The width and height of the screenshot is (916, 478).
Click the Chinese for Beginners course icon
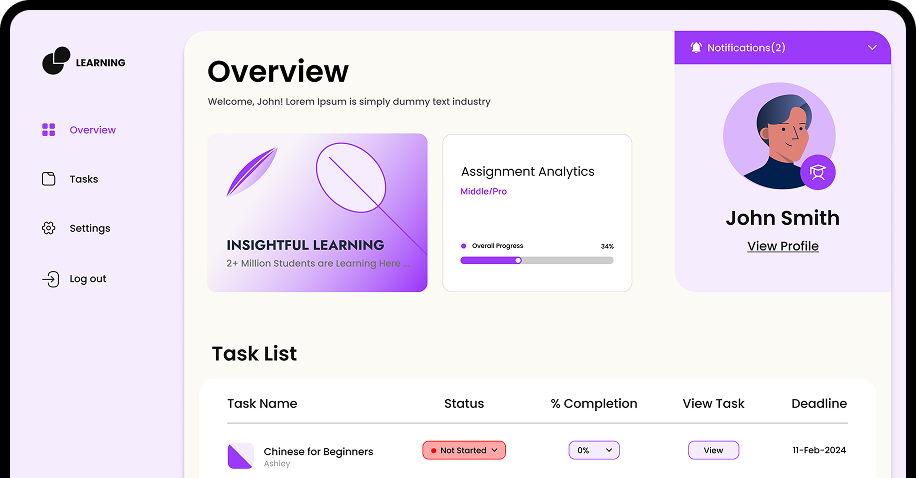(x=240, y=456)
